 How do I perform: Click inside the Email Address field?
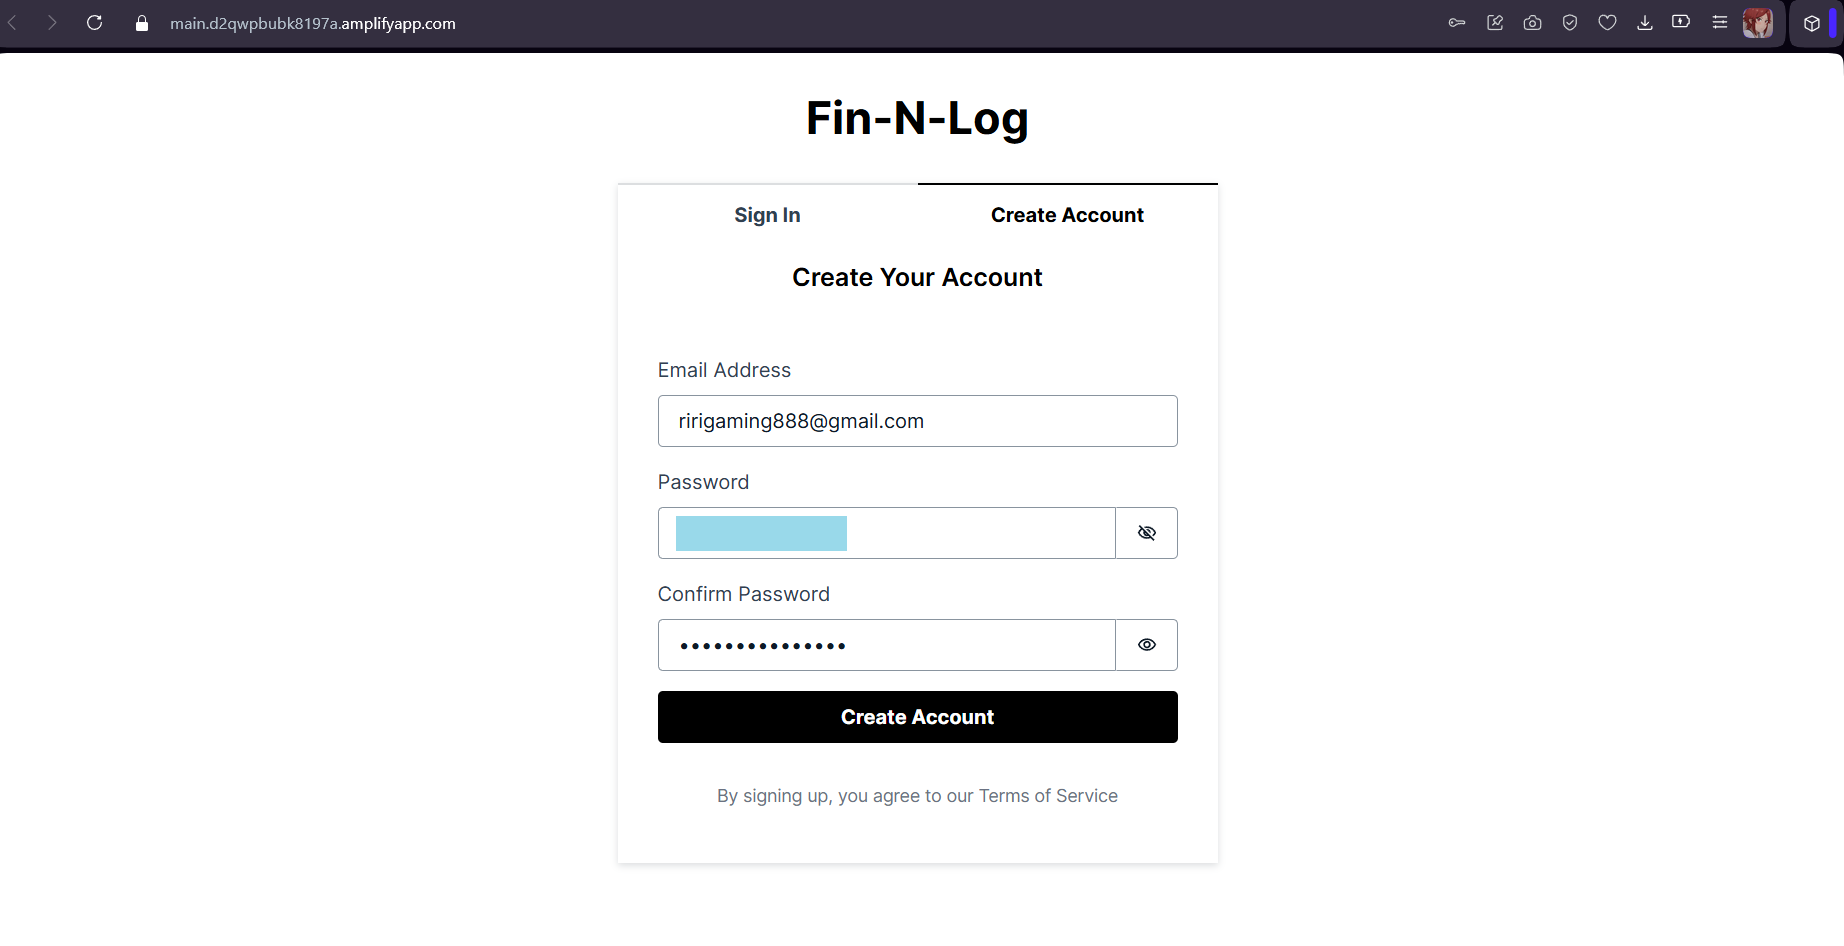point(916,421)
